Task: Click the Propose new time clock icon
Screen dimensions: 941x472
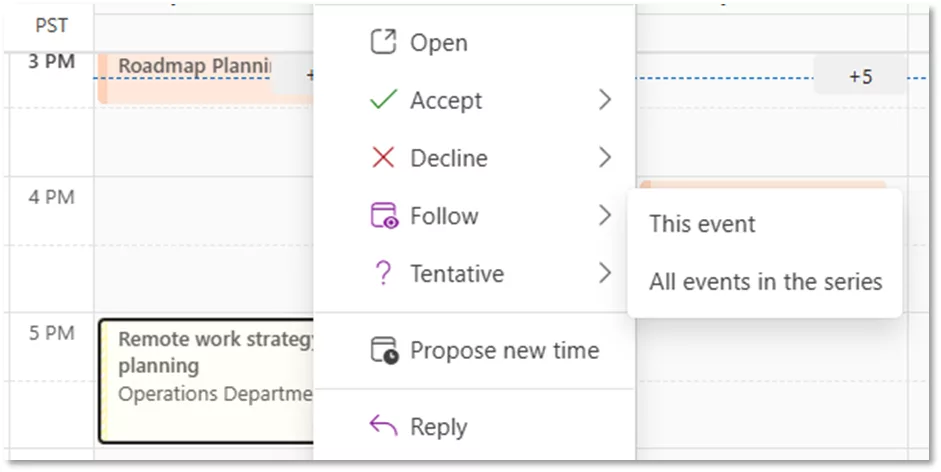Action: [x=384, y=350]
